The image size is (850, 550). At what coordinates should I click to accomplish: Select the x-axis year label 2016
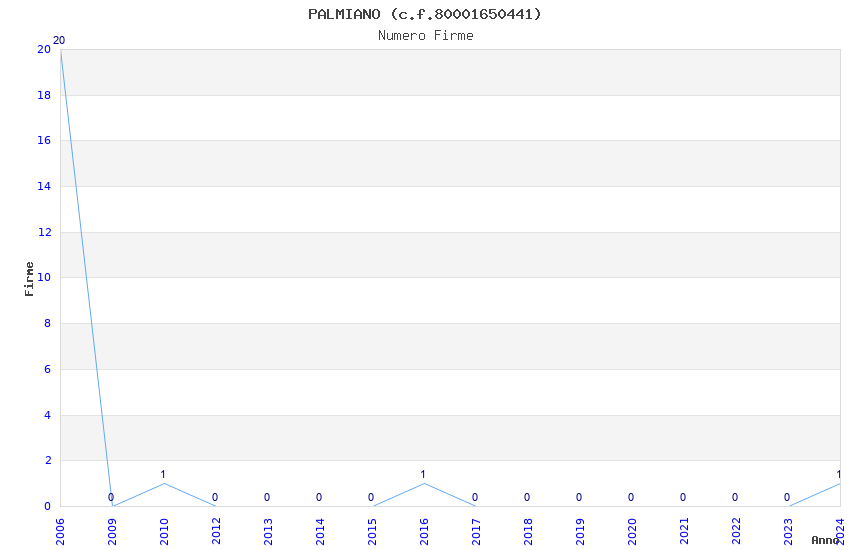pos(424,532)
